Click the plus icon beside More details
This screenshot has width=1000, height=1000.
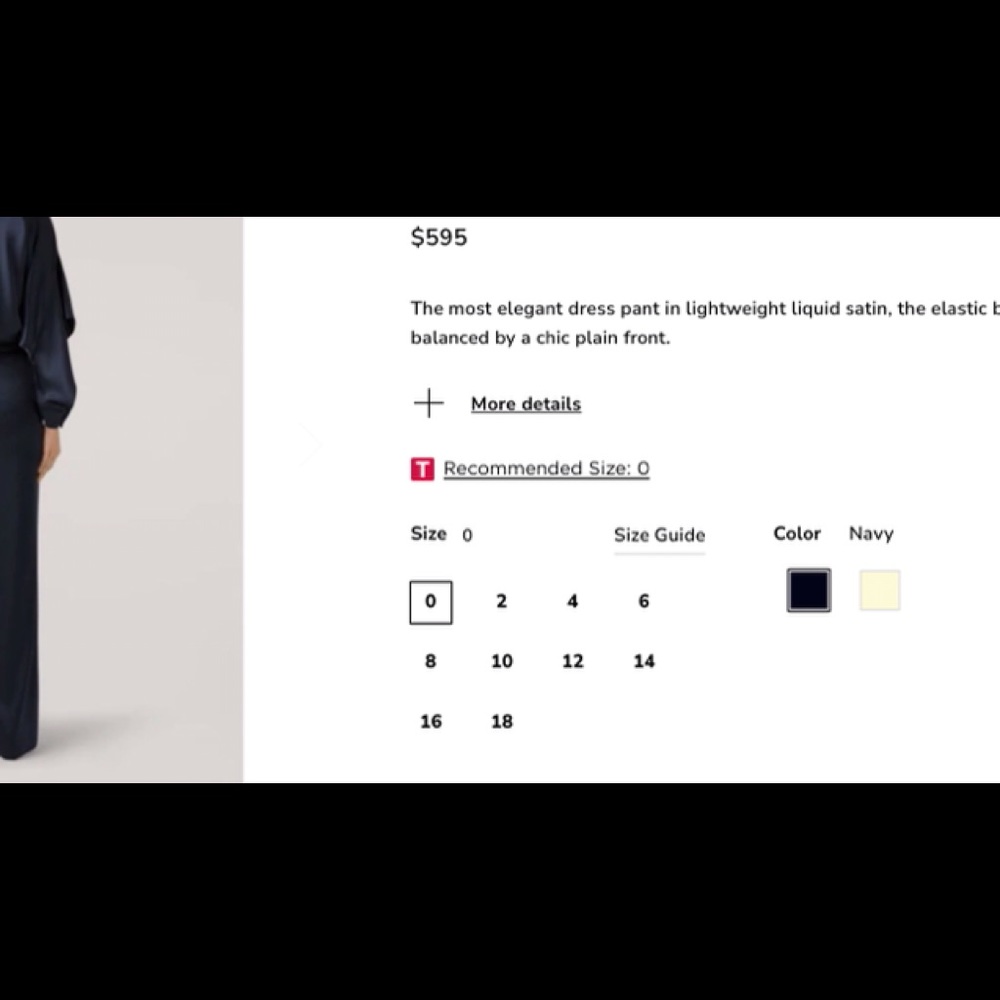pyautogui.click(x=429, y=403)
